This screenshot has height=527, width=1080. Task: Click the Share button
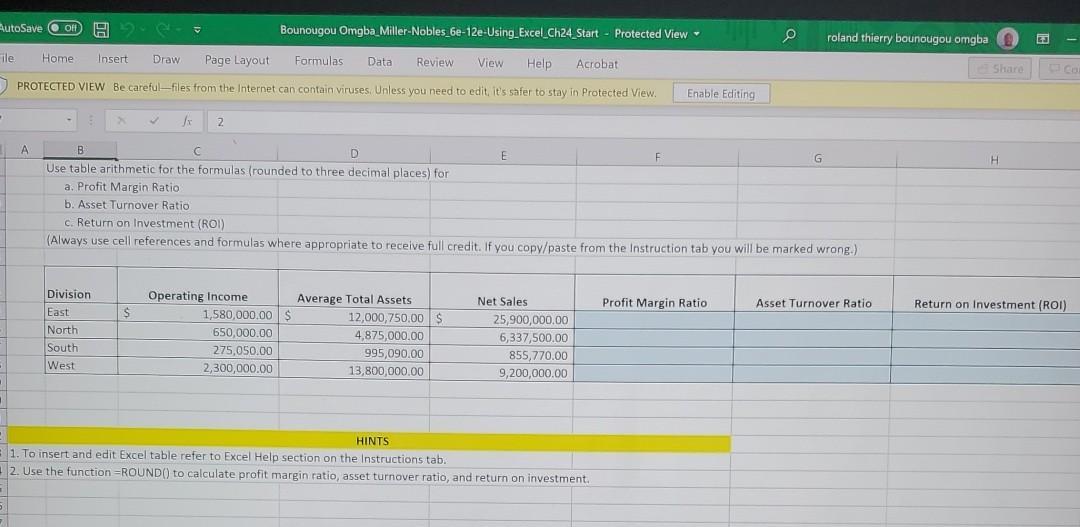[1002, 69]
